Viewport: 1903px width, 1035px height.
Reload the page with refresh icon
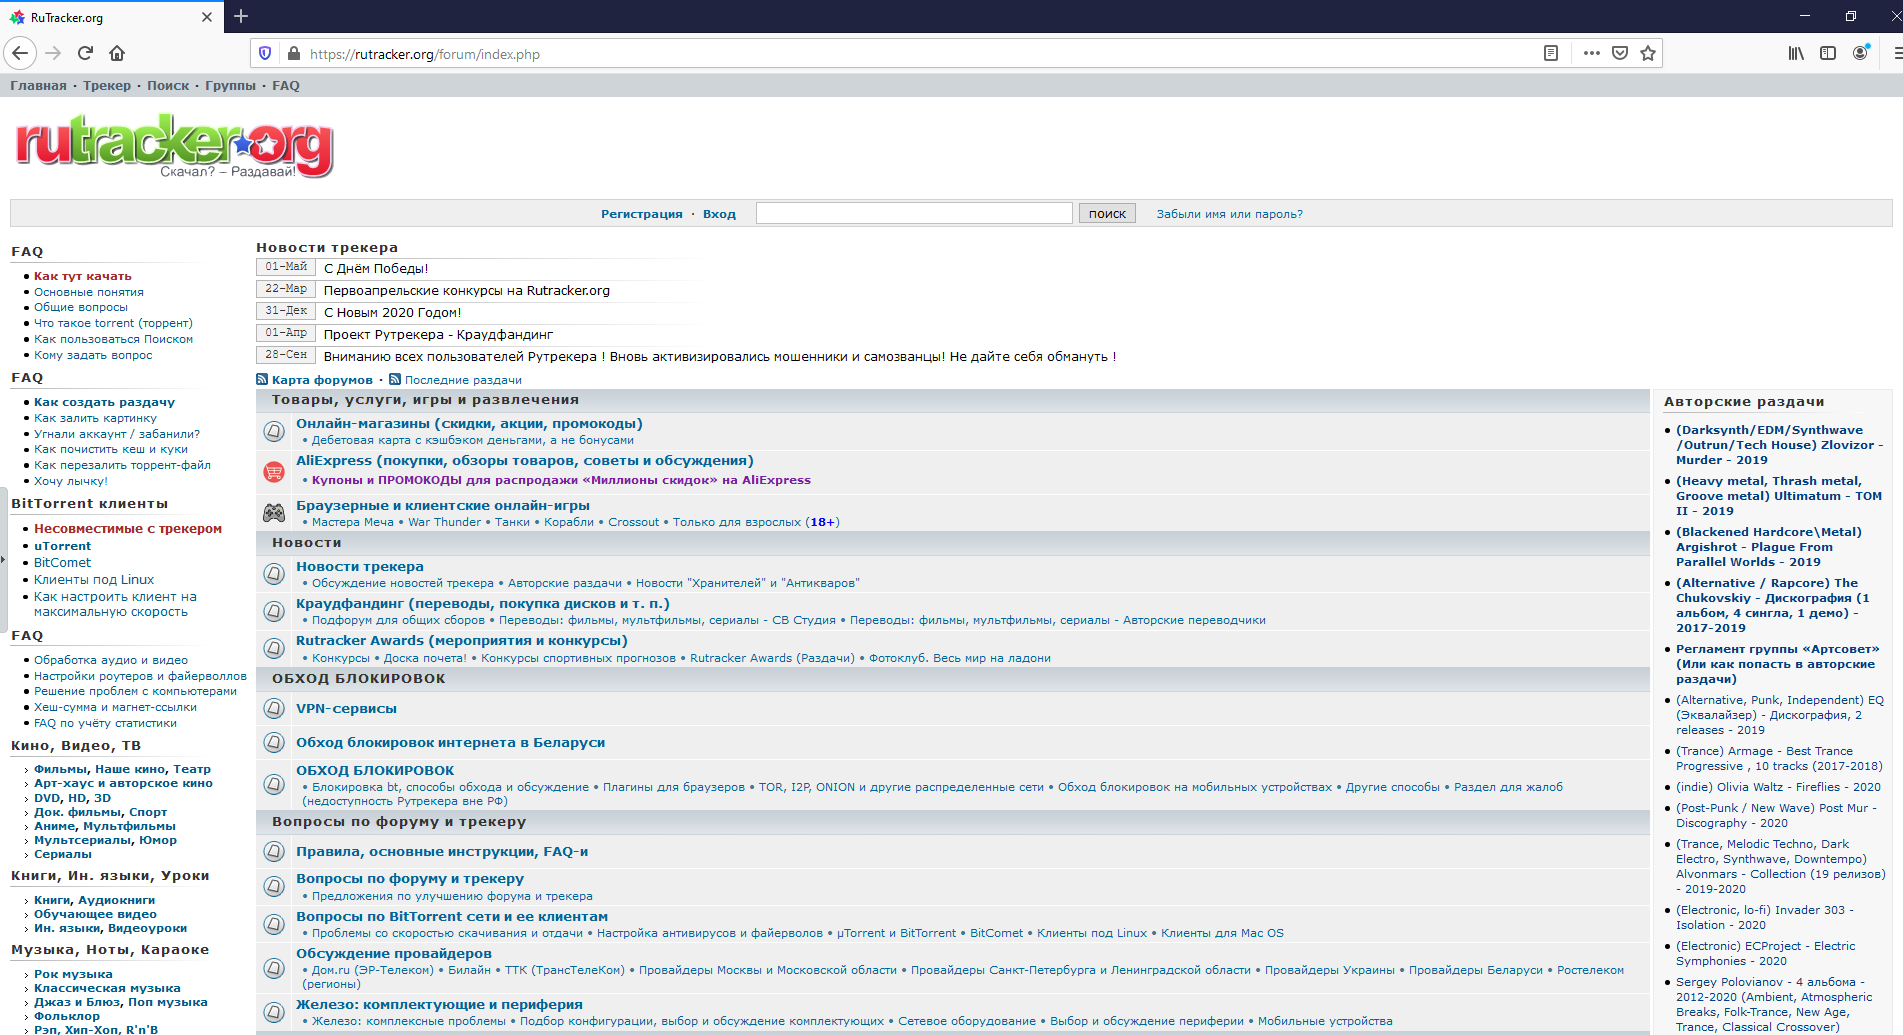click(85, 53)
